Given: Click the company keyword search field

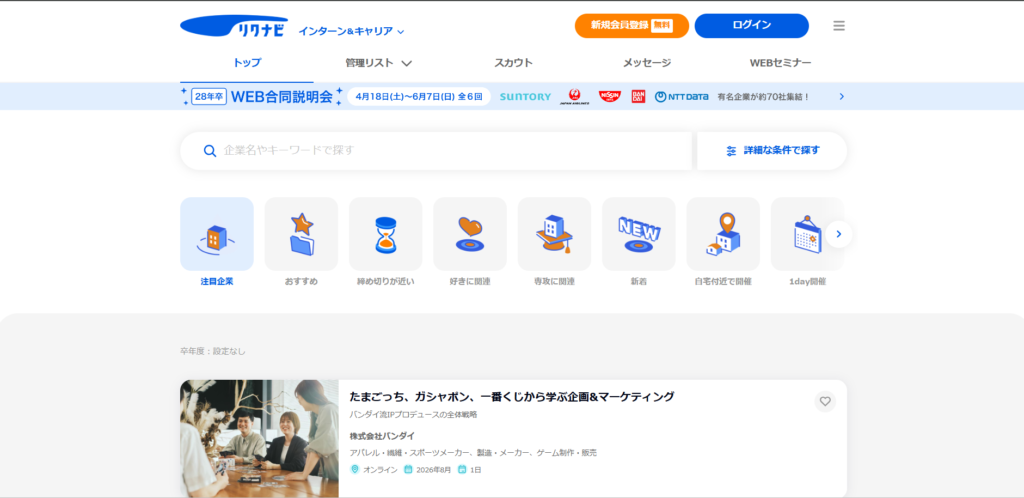Looking at the screenshot, I should (x=440, y=151).
